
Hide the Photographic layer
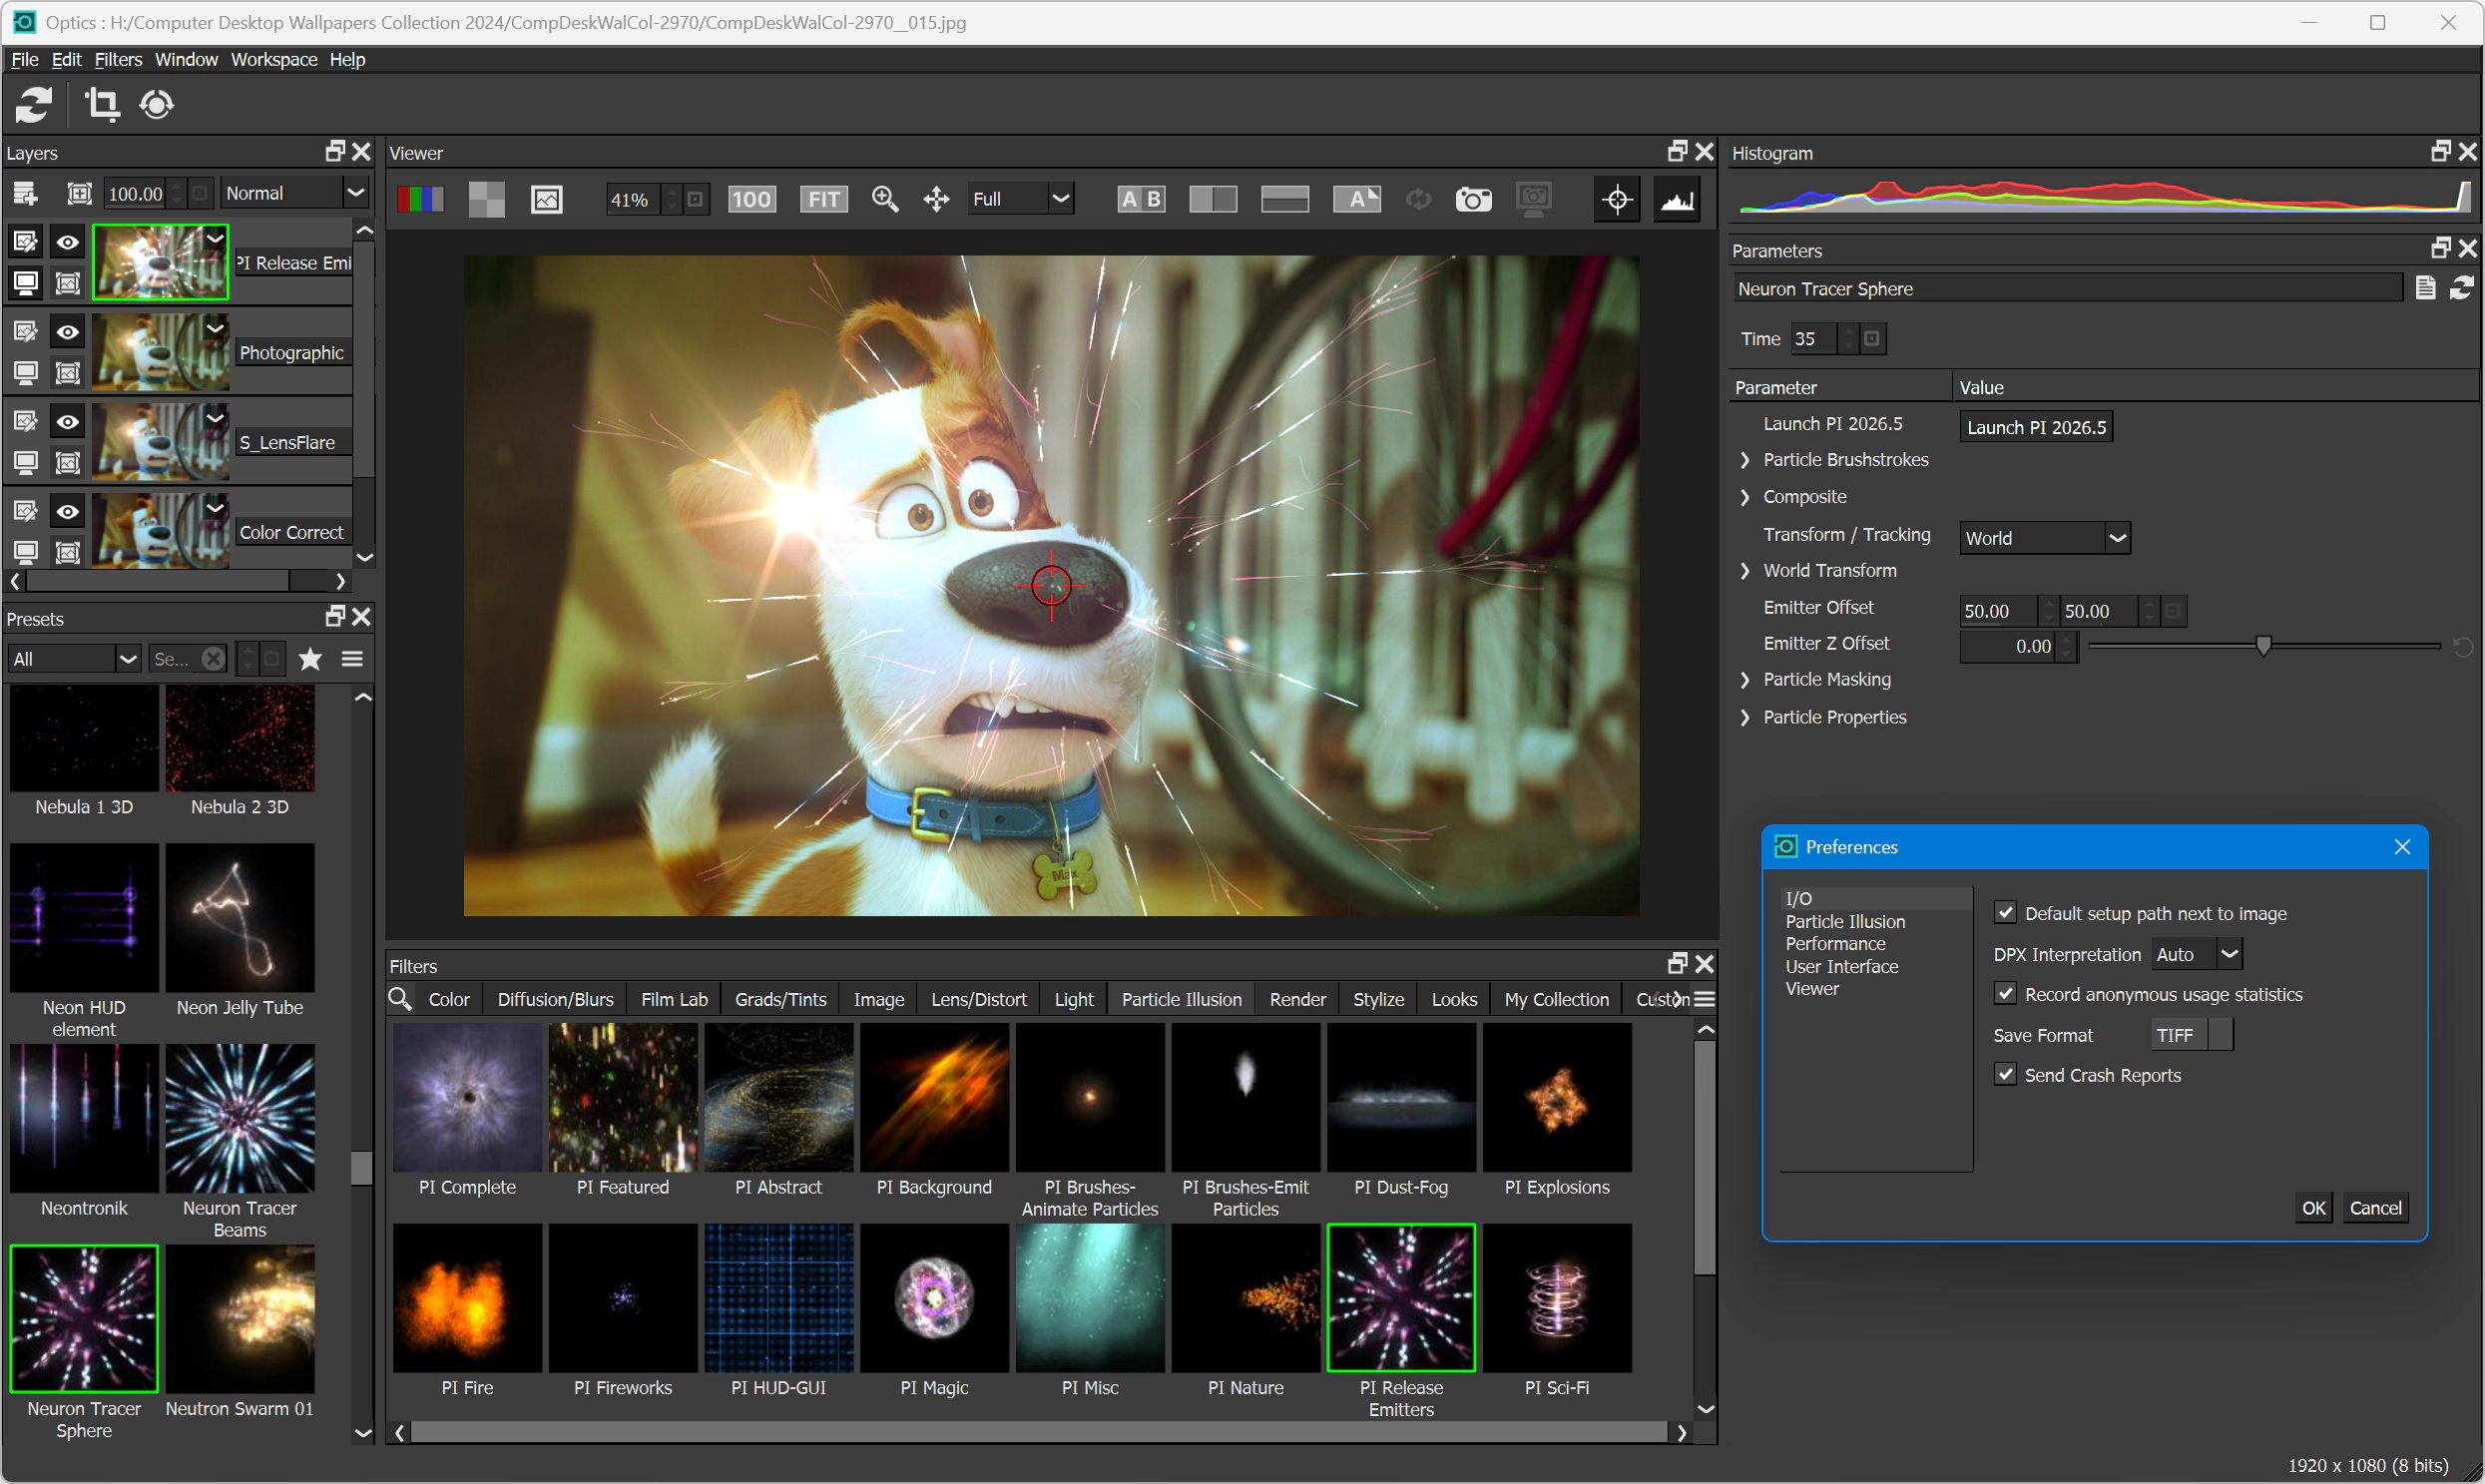67,332
